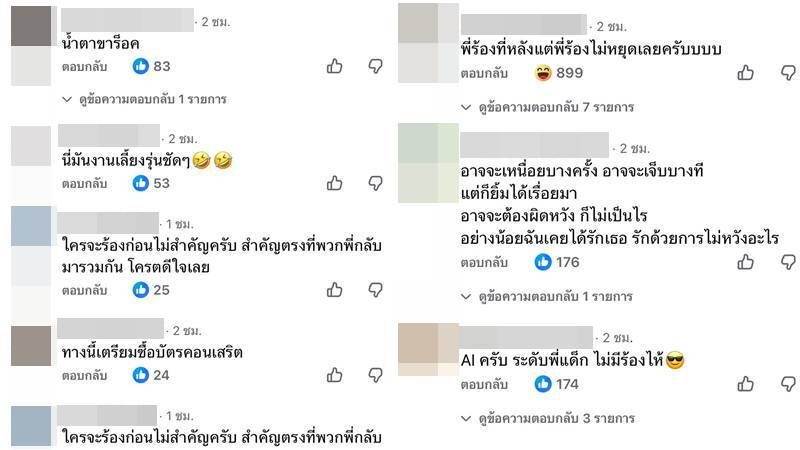Click the laughing emoji reaction showing 899
800x450 pixels.
pos(559,73)
